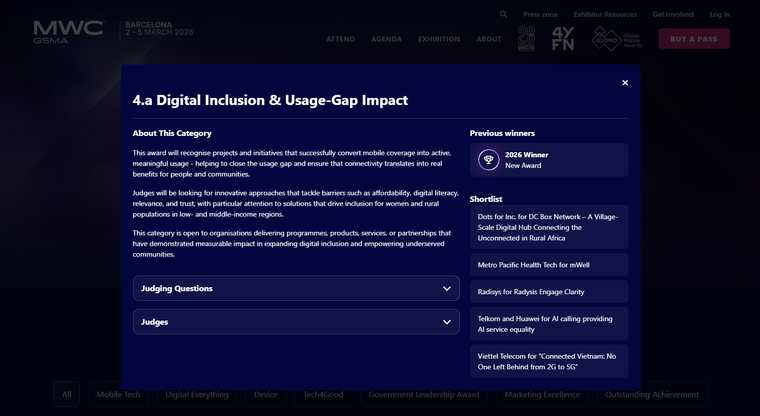Open the Agenda menu
The width and height of the screenshot is (760, 416).
386,39
